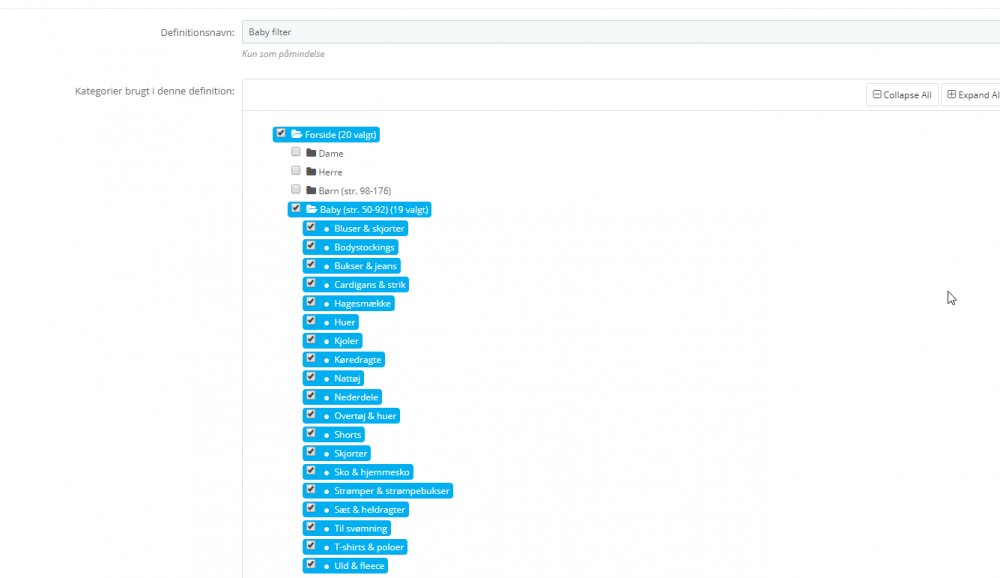Screen dimensions: 1000x578
Task: Click the Overtøj & huer category label
Action: [365, 416]
